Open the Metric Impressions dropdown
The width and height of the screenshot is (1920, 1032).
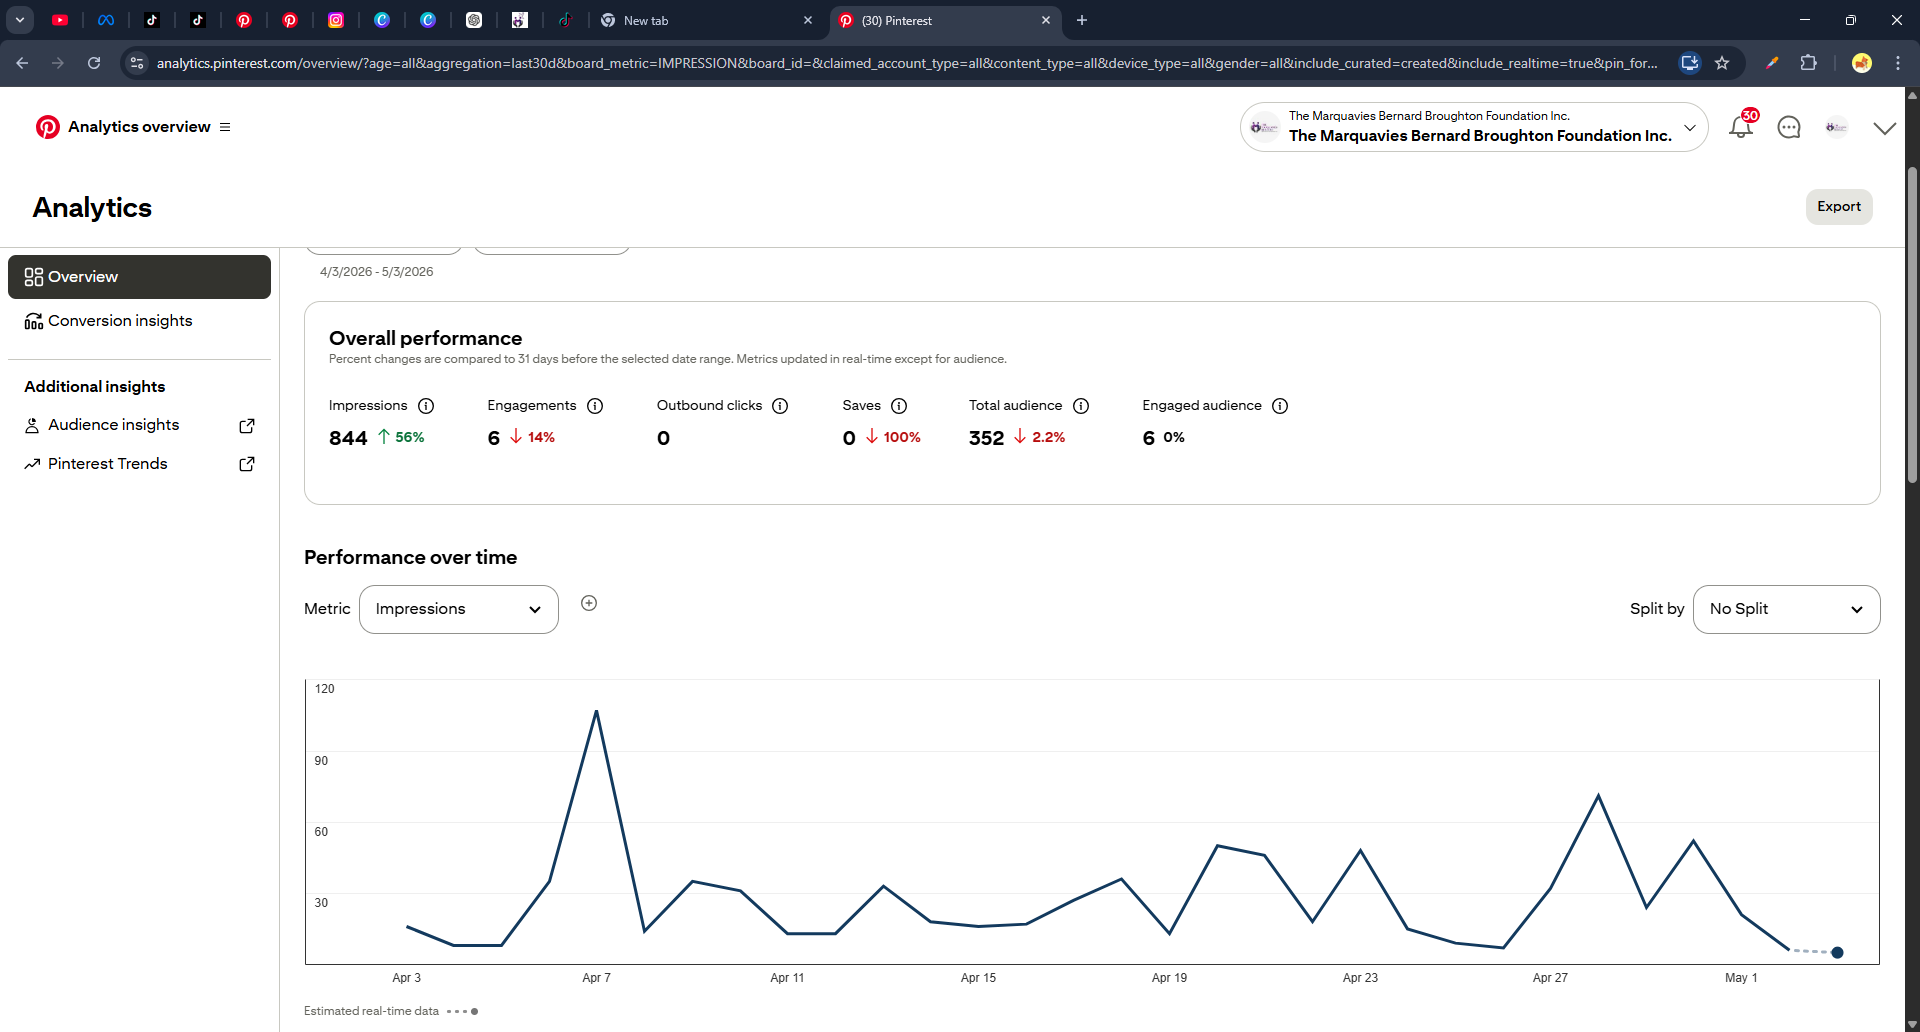pos(458,609)
